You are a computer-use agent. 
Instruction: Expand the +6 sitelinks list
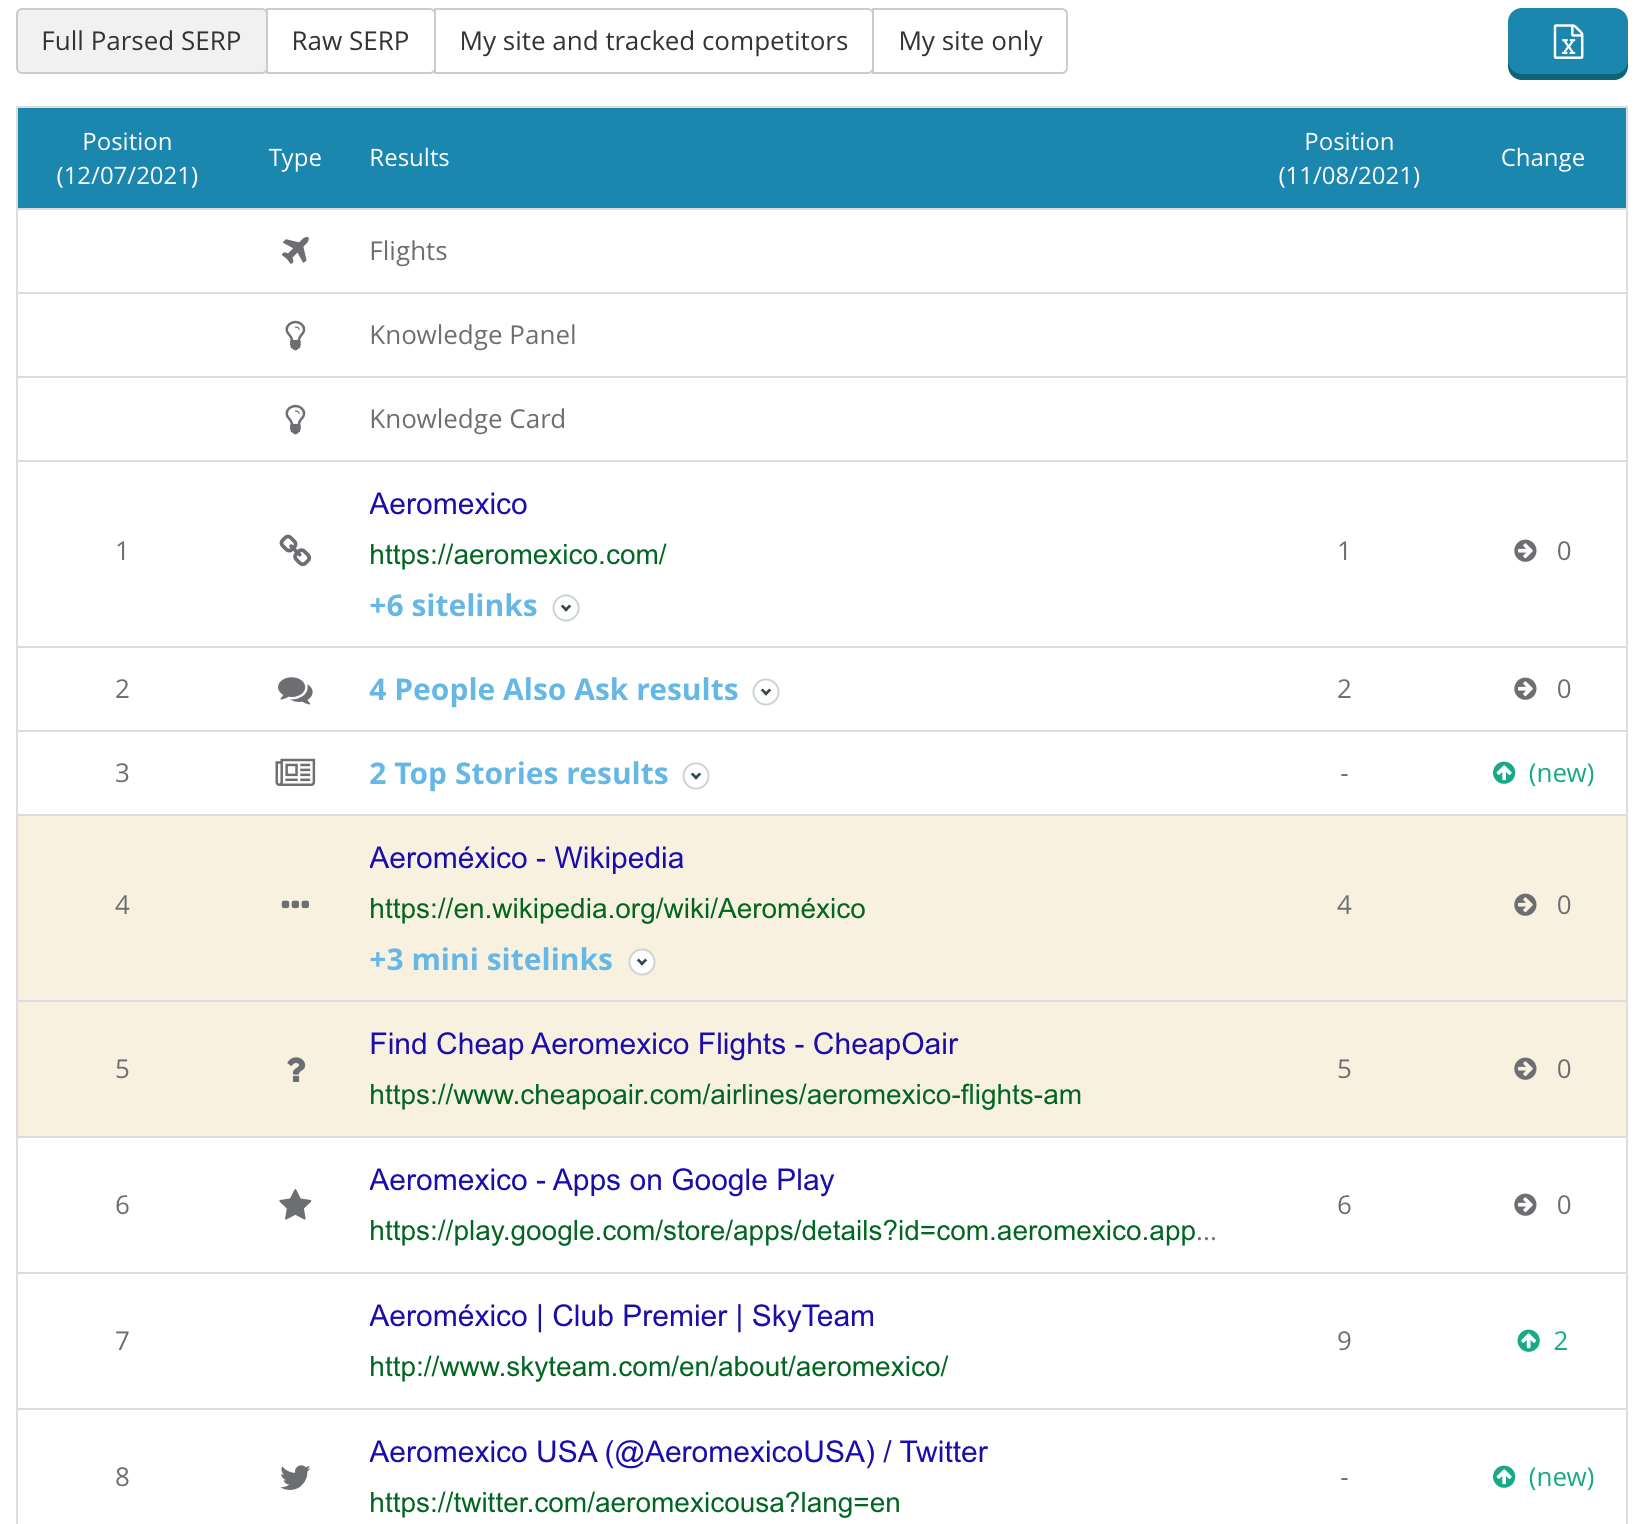click(x=566, y=608)
